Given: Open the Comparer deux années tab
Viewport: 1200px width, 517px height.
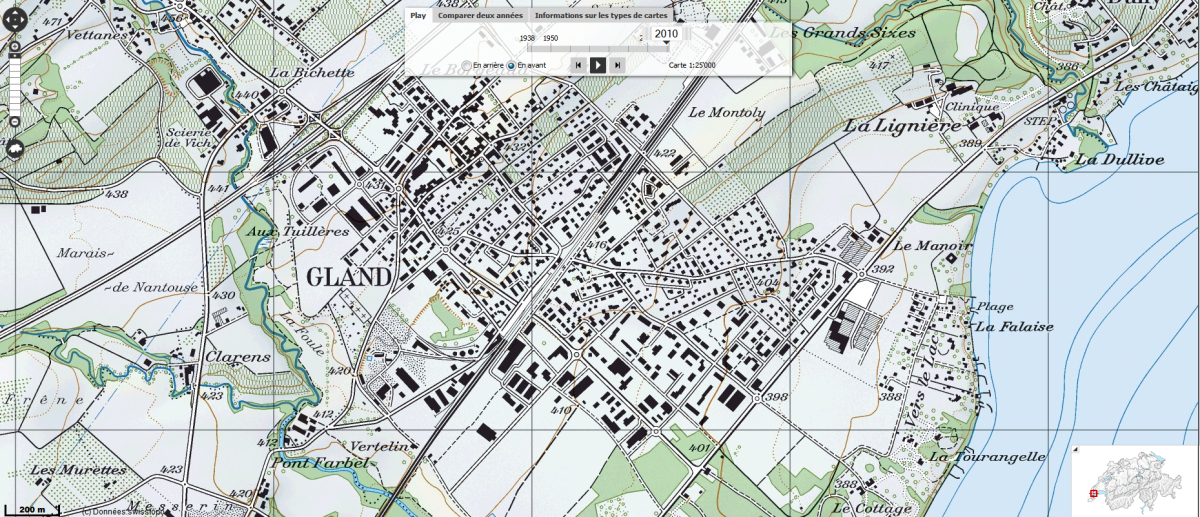Looking at the screenshot, I should (x=479, y=15).
